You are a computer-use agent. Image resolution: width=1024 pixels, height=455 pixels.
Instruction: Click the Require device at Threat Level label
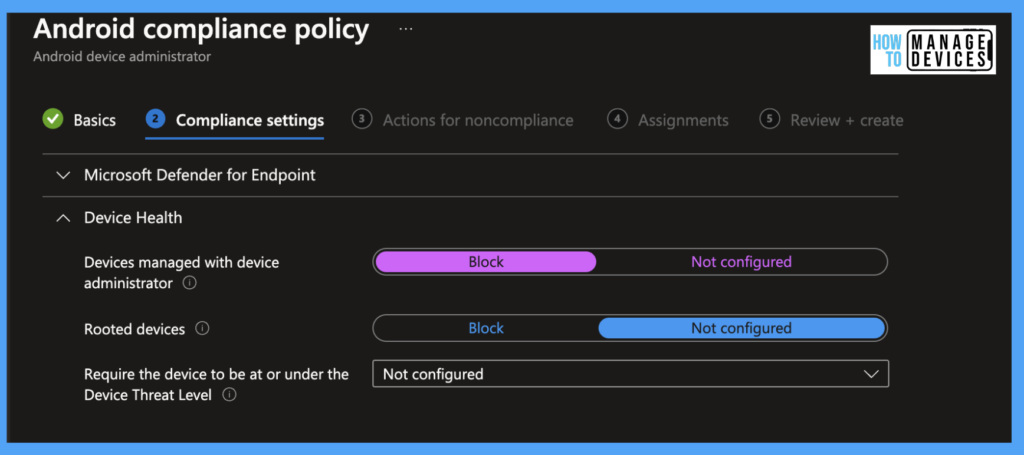(216, 384)
